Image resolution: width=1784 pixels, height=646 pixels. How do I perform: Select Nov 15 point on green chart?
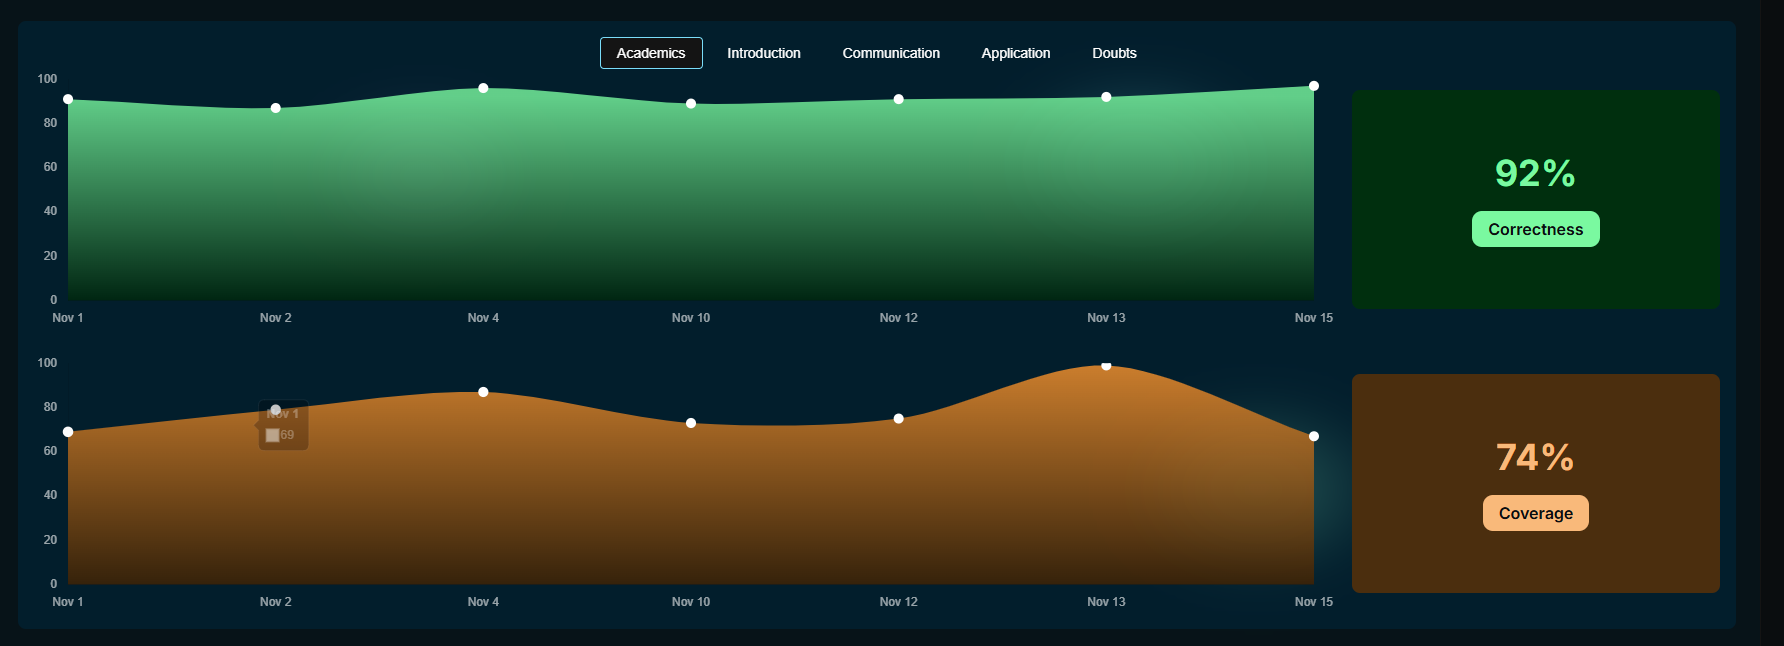point(1314,86)
